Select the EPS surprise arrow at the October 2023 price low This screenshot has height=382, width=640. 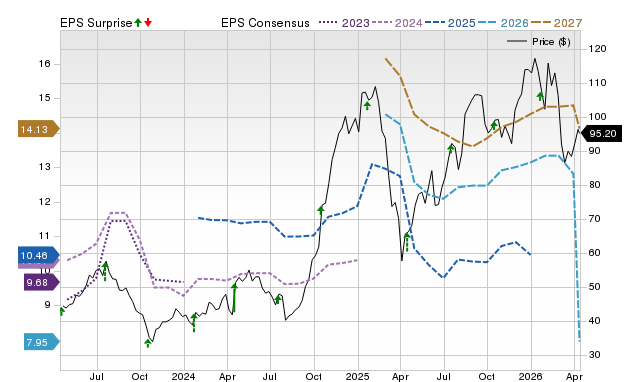tap(148, 343)
